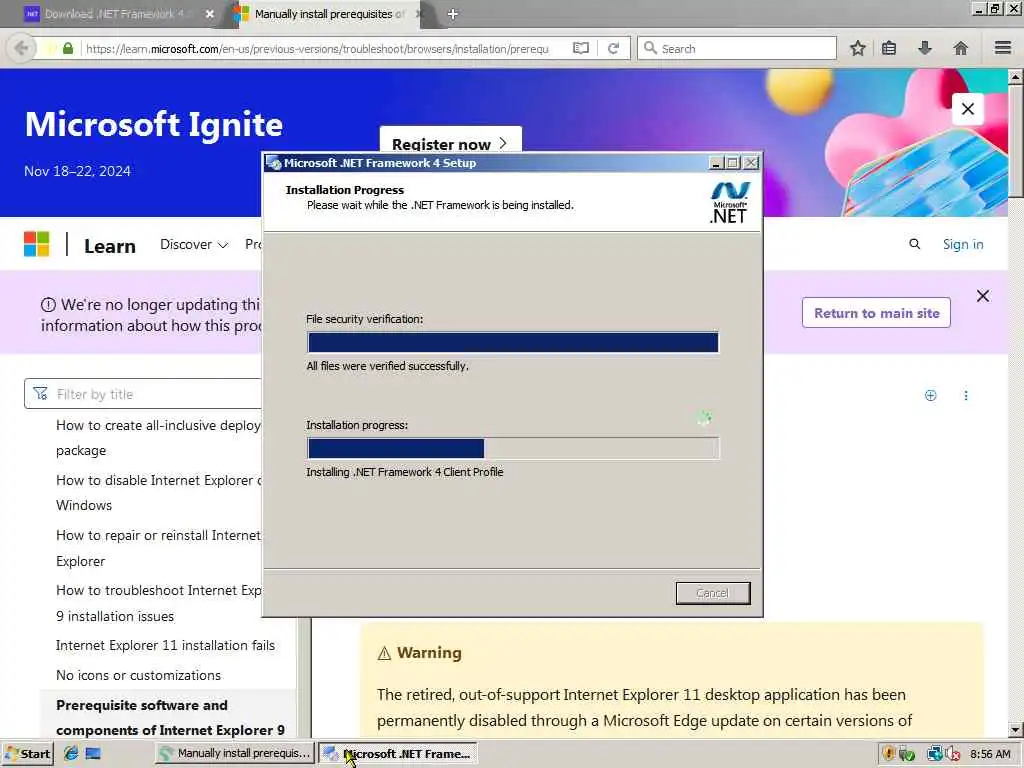The height and width of the screenshot is (768, 1024).
Task: Open the browser hamburger menu
Action: (x=1003, y=48)
